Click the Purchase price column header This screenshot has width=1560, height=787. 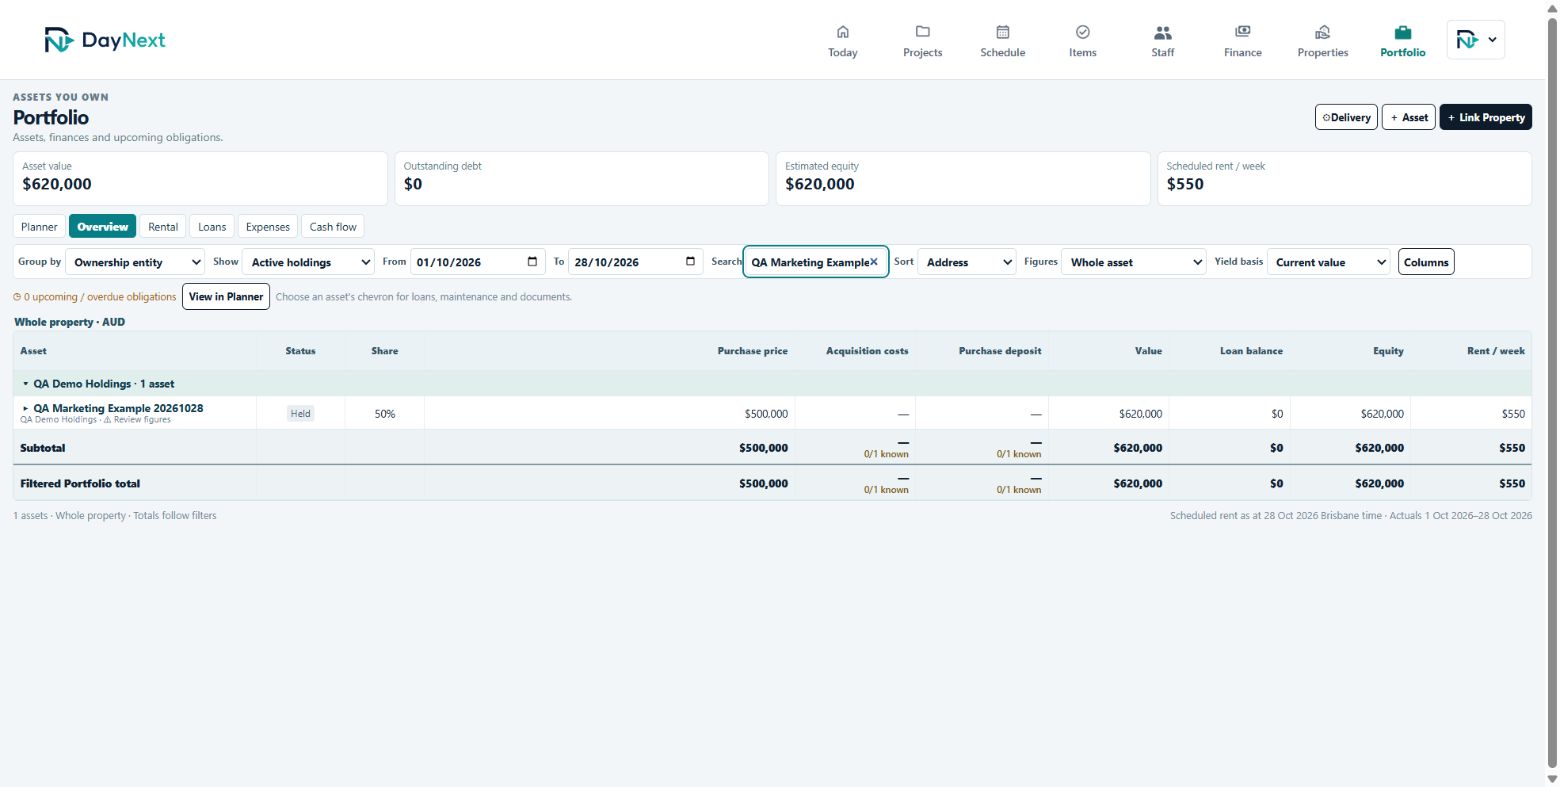point(752,351)
